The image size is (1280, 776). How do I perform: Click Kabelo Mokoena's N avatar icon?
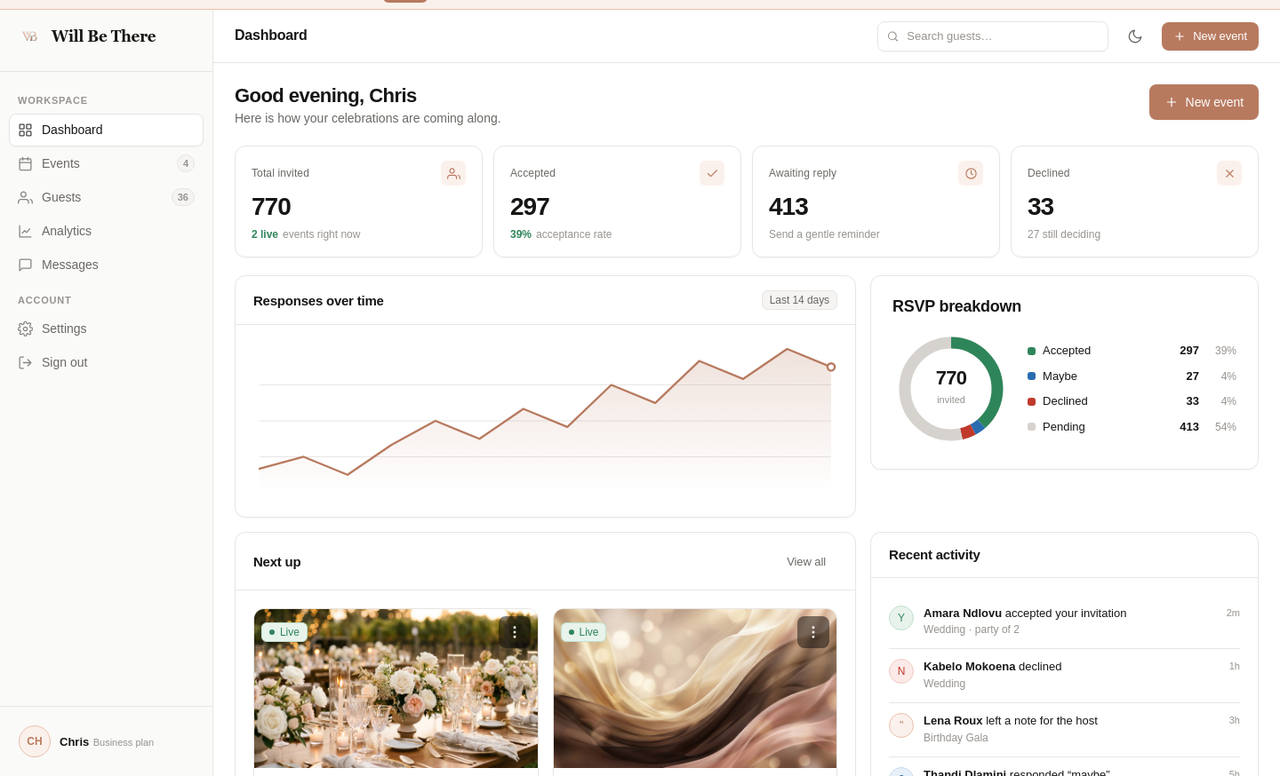click(x=901, y=671)
